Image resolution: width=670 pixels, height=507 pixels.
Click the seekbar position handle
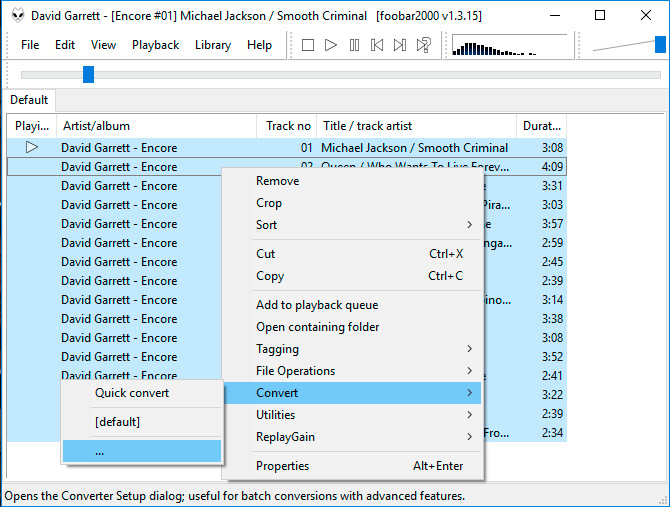pyautogui.click(x=88, y=74)
